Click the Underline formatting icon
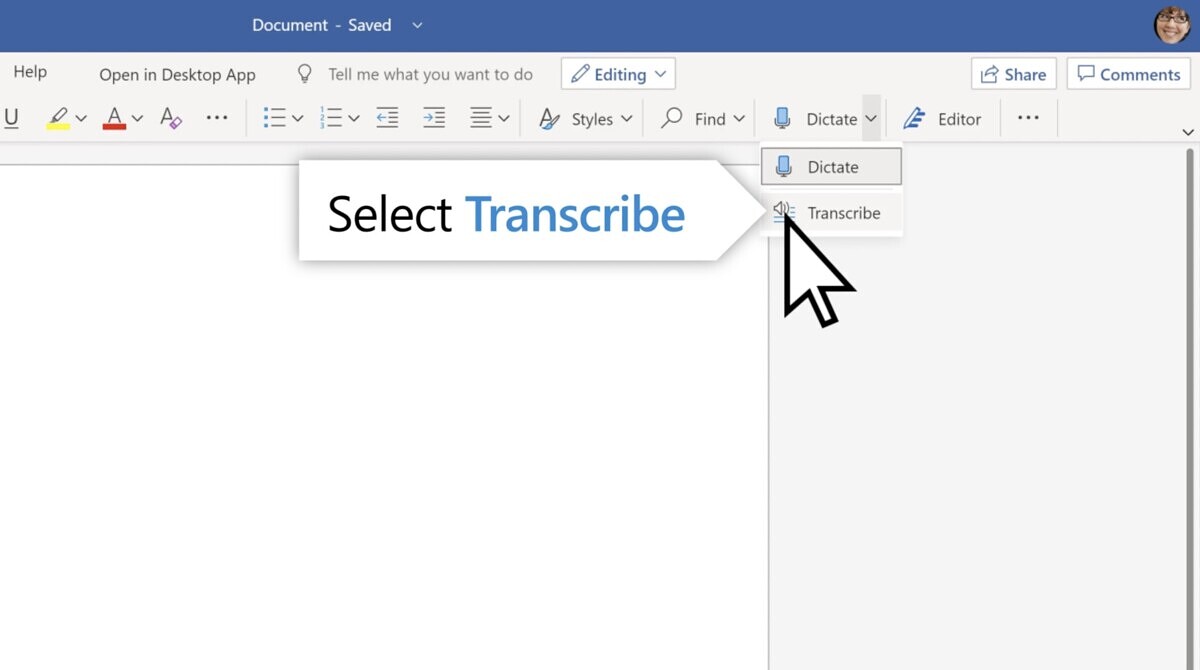This screenshot has height=670, width=1200. (11, 119)
